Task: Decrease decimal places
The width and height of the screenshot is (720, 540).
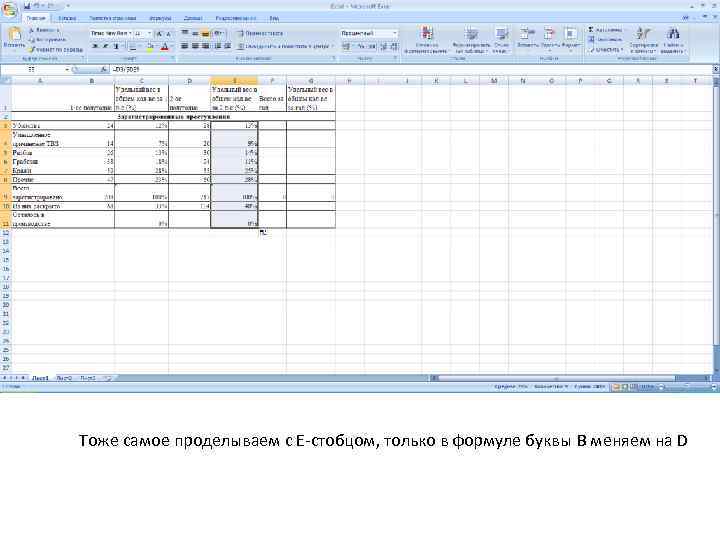Action: pyautogui.click(x=394, y=46)
